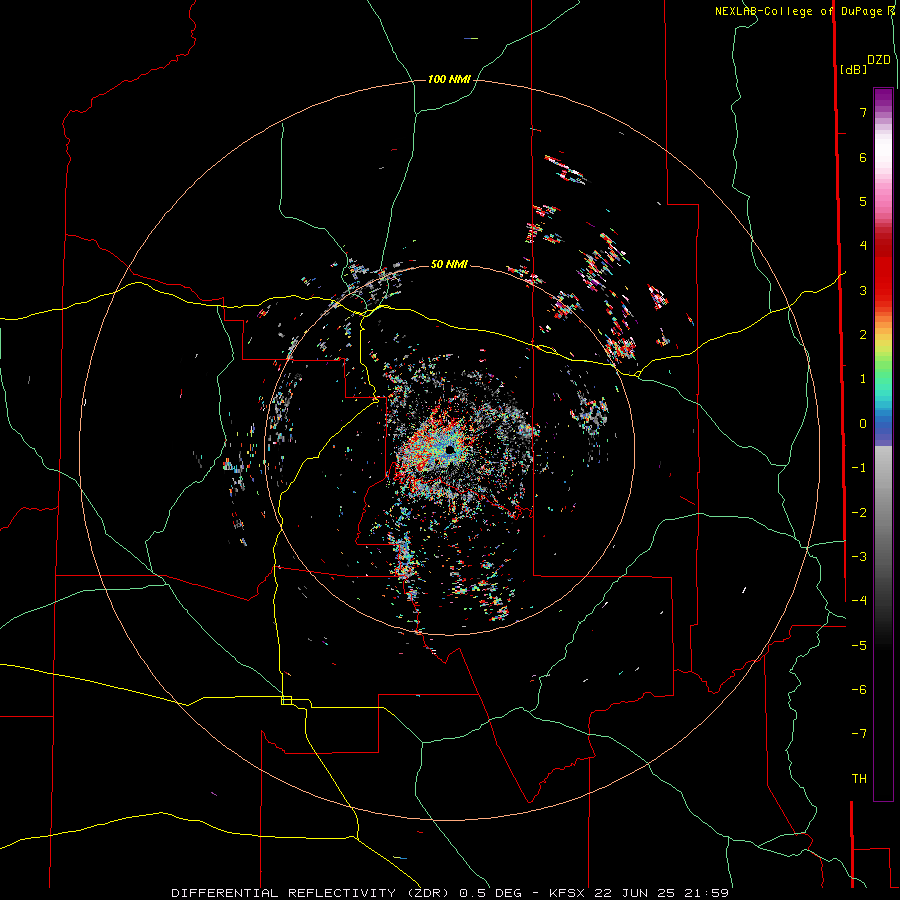The width and height of the screenshot is (900, 900).
Task: Click the -5 dB tick on the color scale
Action: [x=859, y=646]
